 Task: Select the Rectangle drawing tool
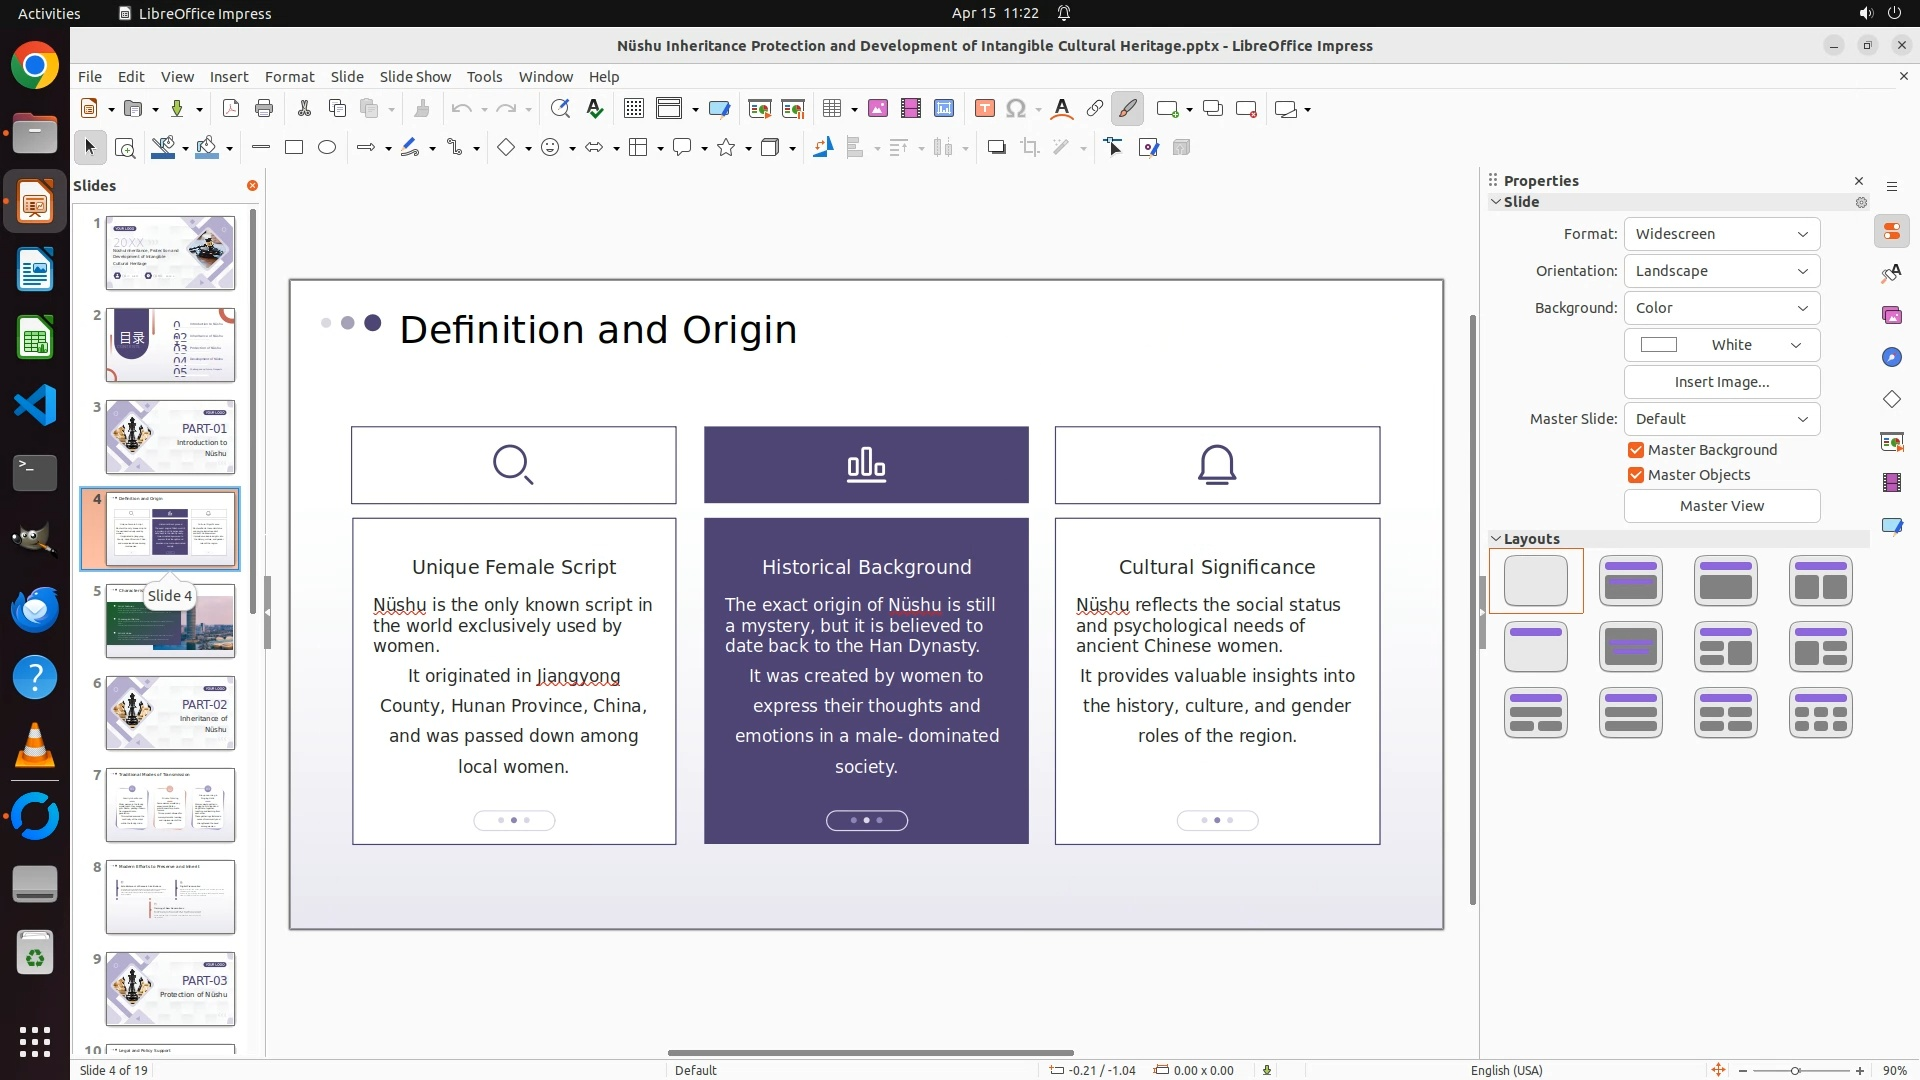click(x=294, y=148)
